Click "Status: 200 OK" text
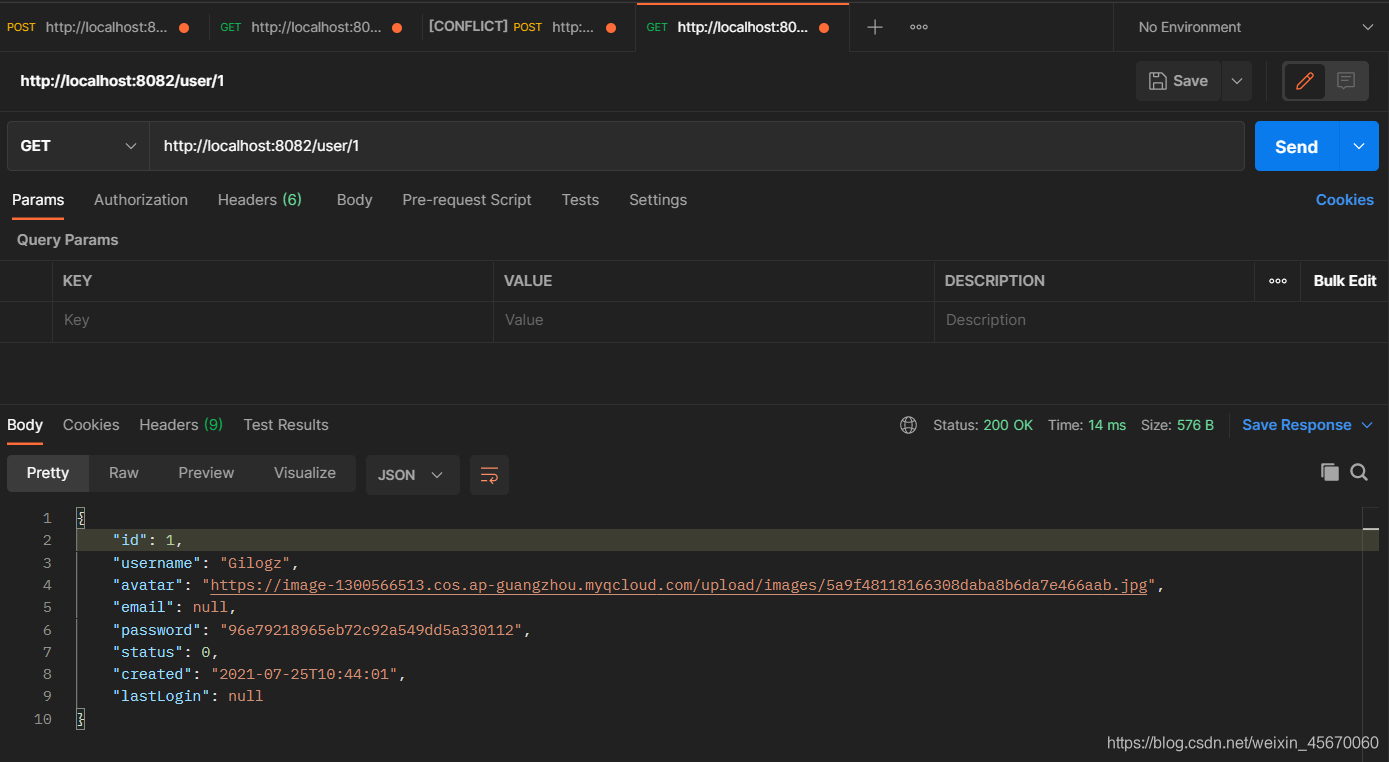 point(983,425)
